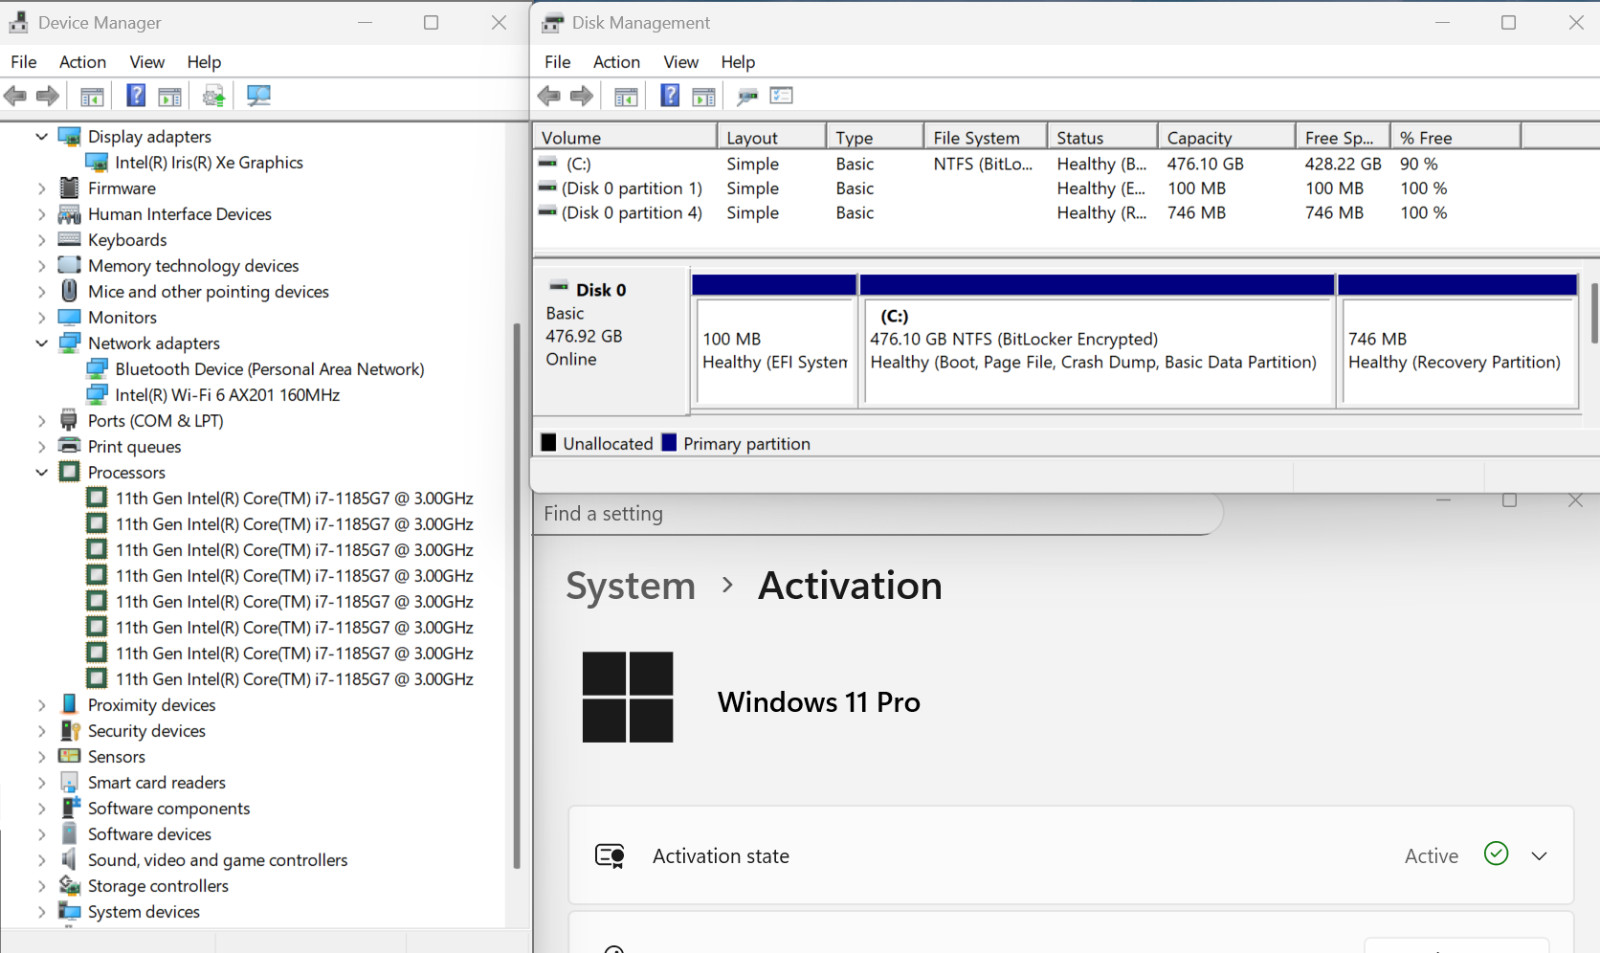Select the (C:) BitLocker Encrypted partition block

click(x=1097, y=340)
